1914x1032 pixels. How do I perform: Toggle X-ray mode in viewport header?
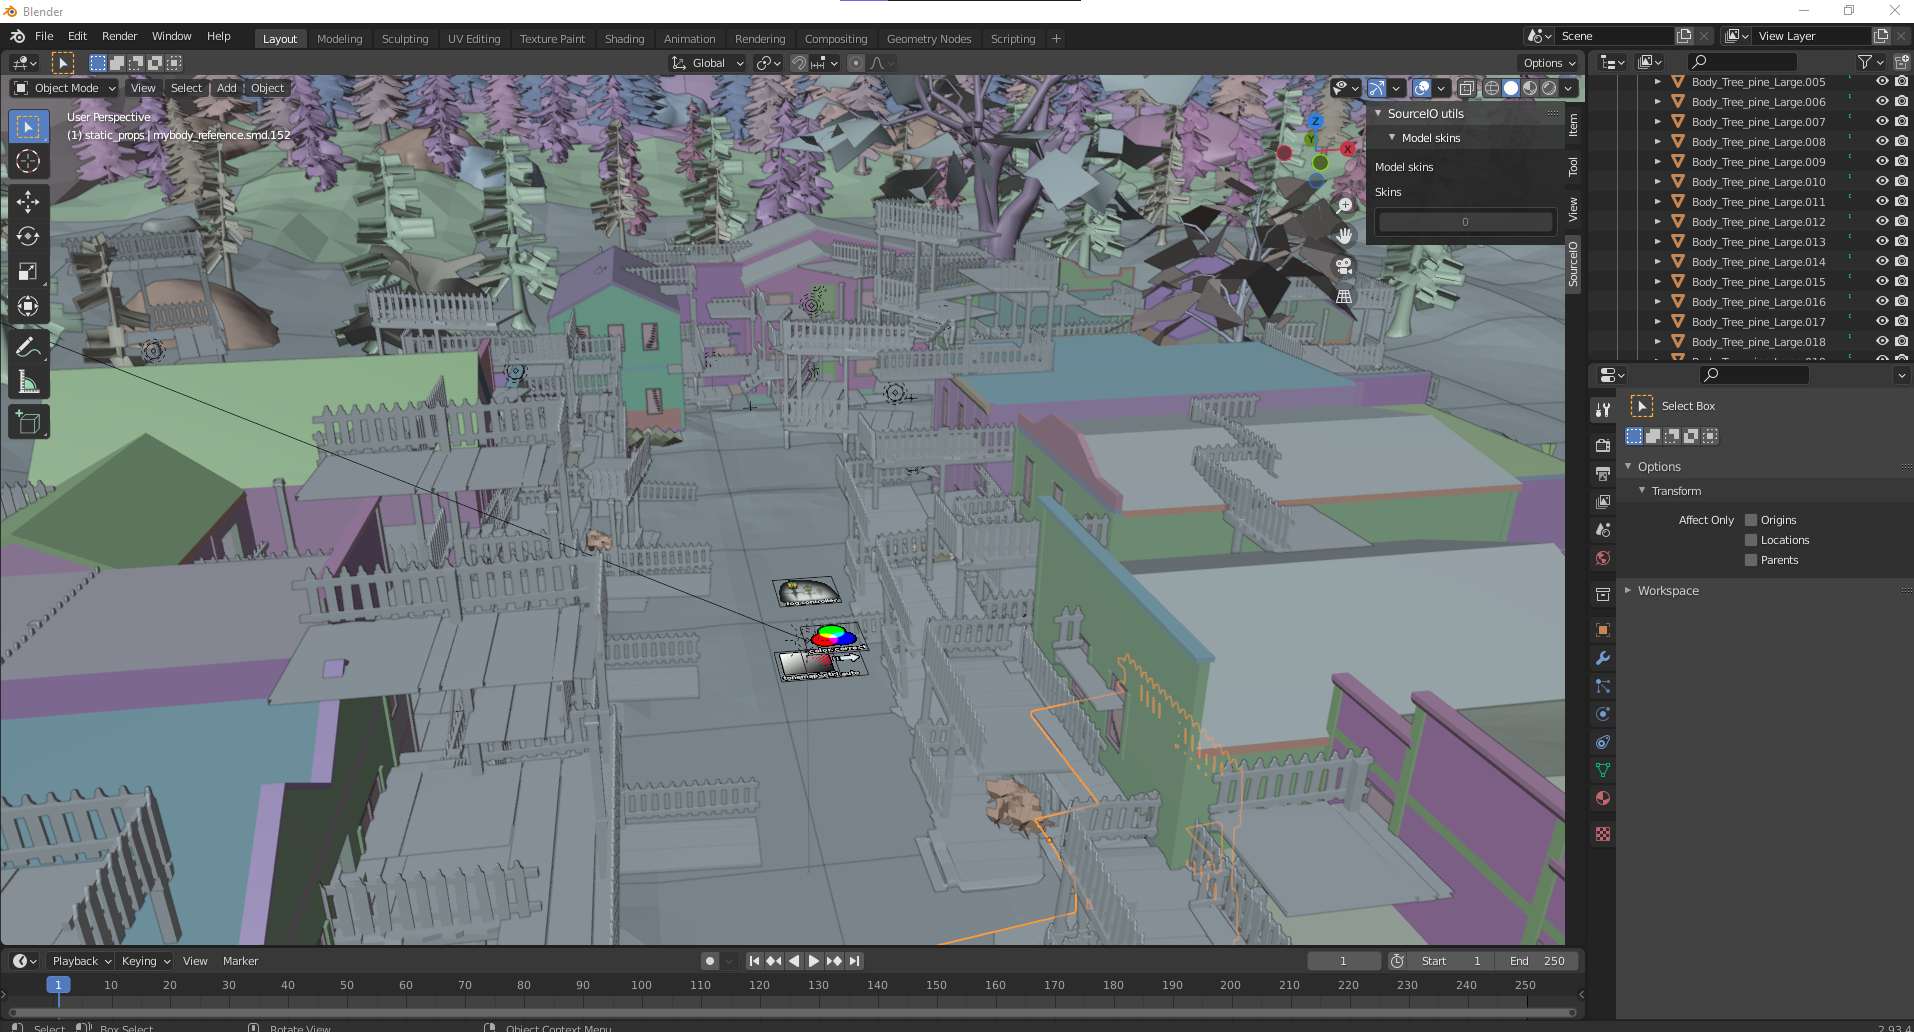click(x=1468, y=88)
